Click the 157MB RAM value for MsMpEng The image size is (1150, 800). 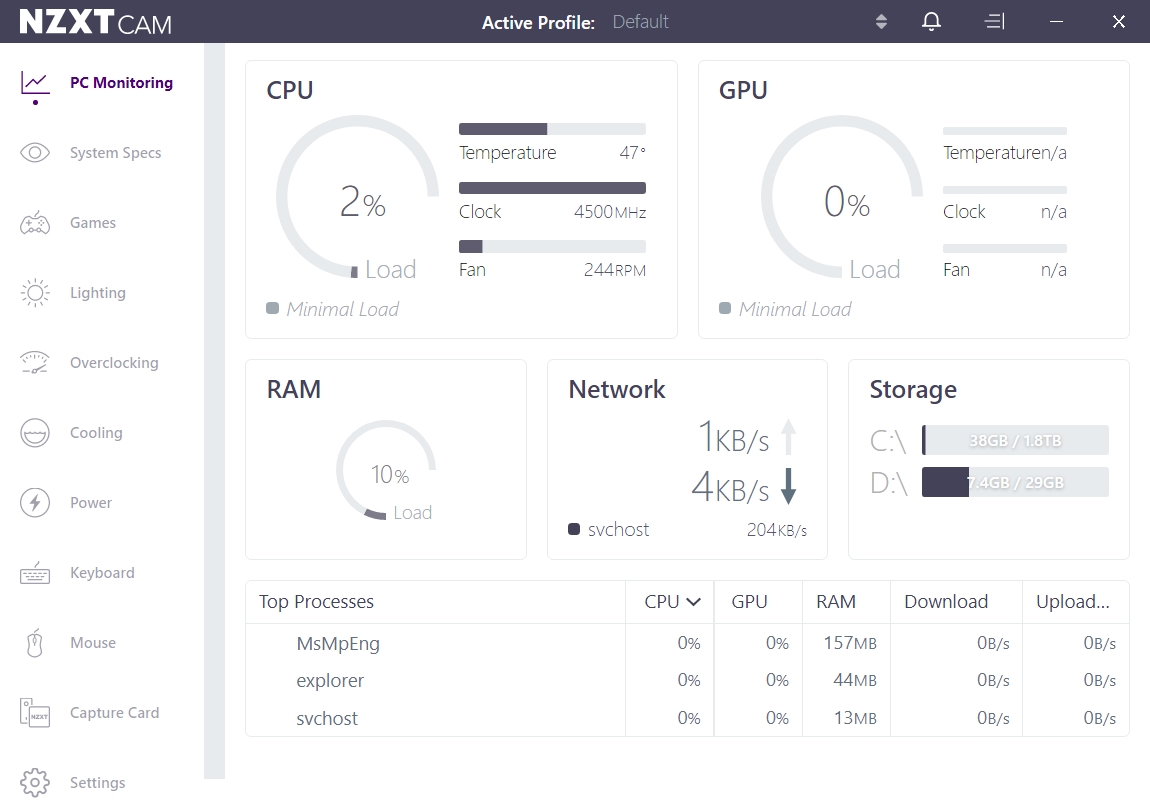850,643
